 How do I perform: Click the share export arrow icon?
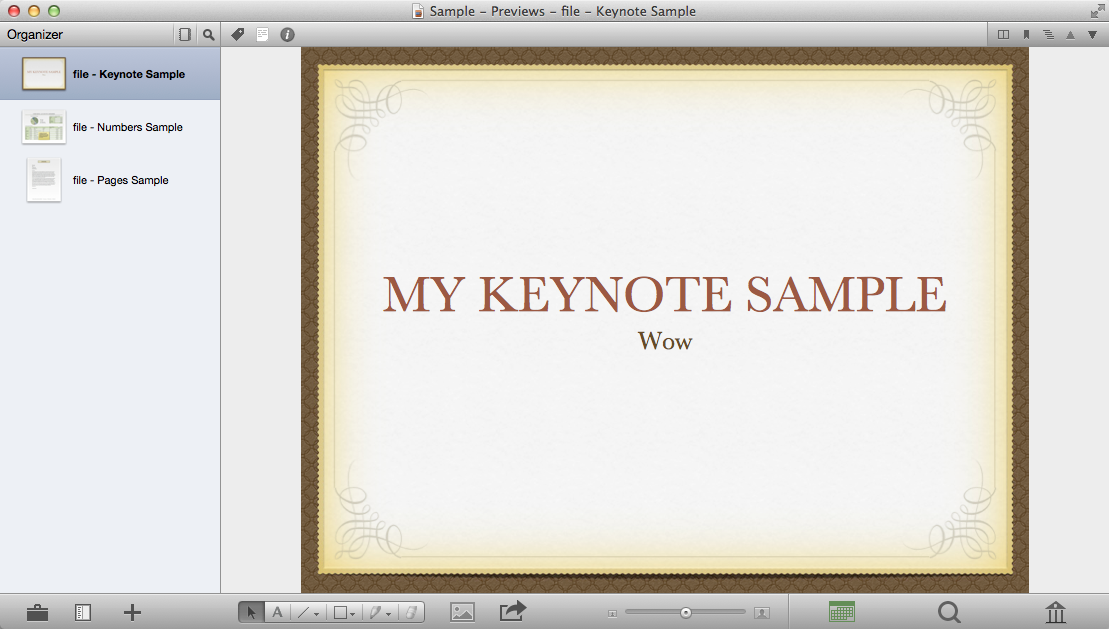click(x=513, y=611)
